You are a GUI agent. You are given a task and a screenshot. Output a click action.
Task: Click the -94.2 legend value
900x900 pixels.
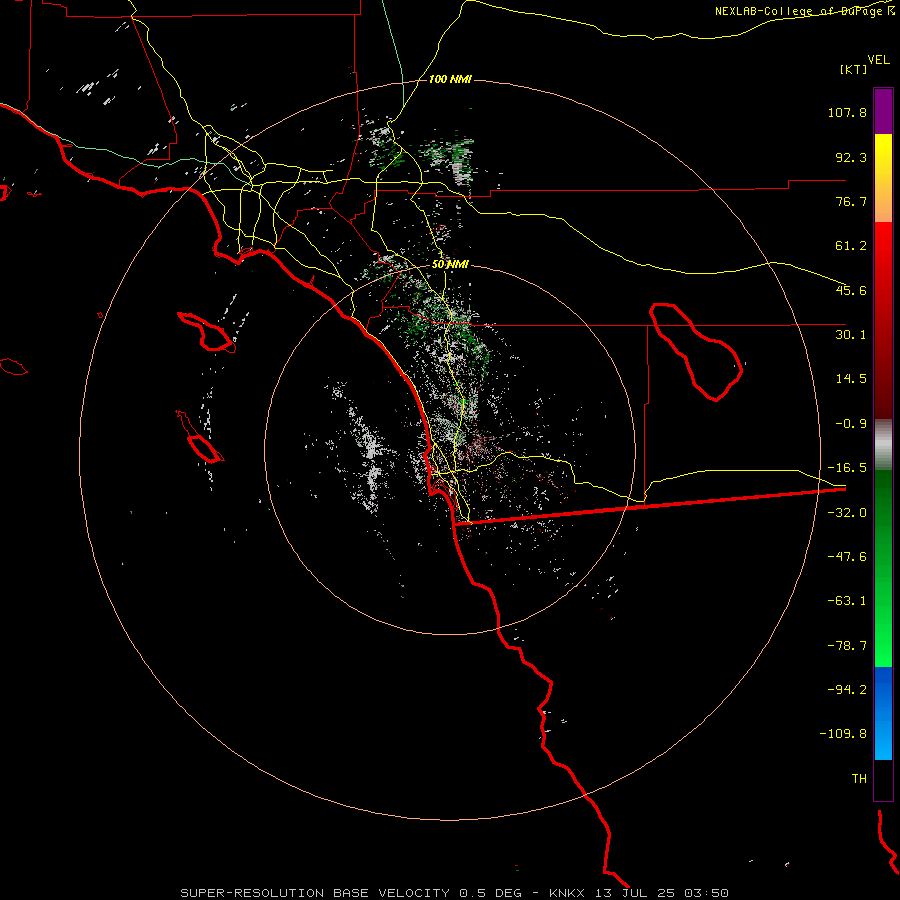847,690
